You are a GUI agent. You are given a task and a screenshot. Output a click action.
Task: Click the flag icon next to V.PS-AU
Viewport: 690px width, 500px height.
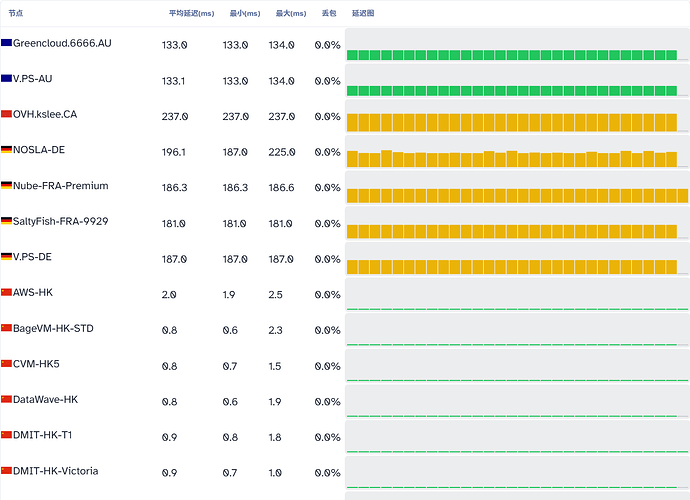[6, 78]
